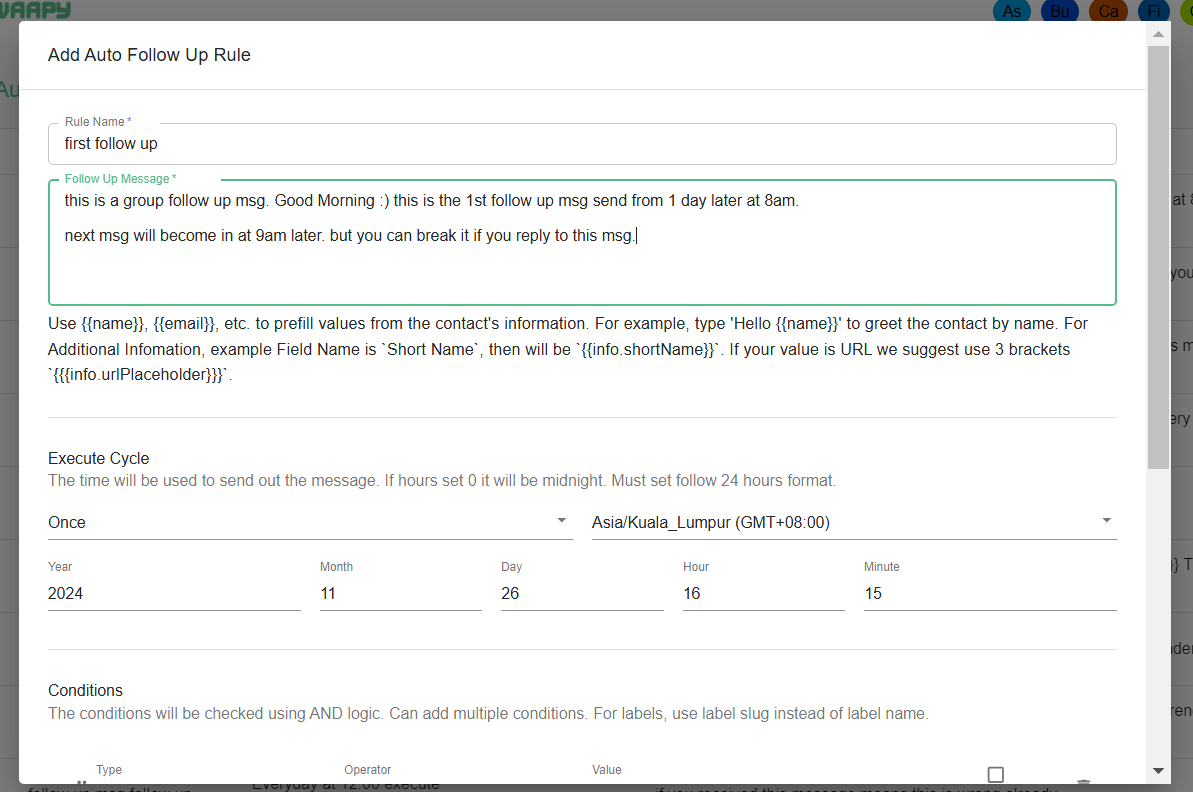Click the Minute field showing 15
This screenshot has width=1193, height=792.
pyautogui.click(x=989, y=593)
